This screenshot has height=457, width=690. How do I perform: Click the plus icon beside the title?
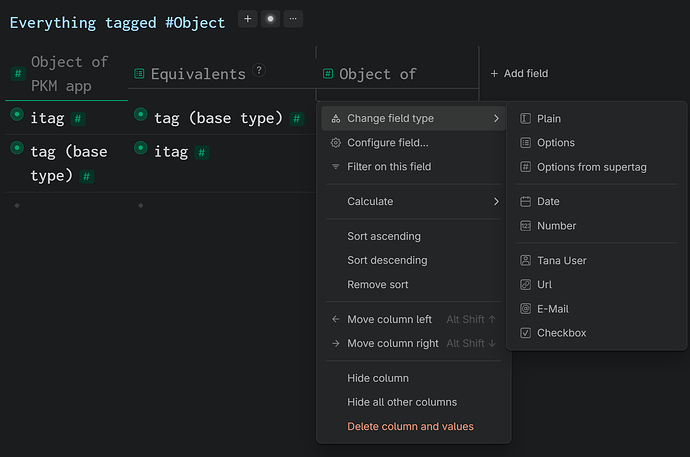click(x=248, y=19)
